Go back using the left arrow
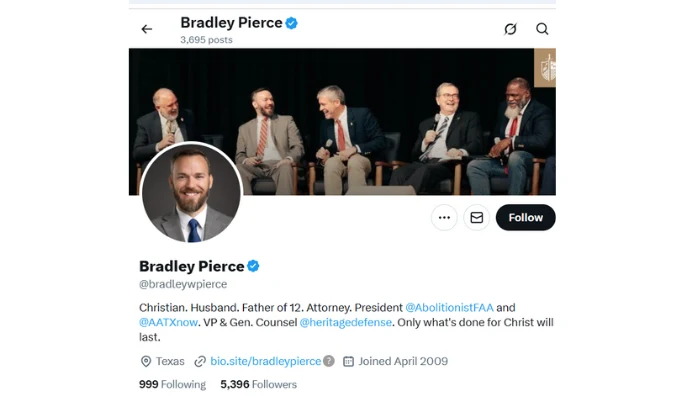Image resolution: width=700 pixels, height=400 pixels. click(x=146, y=29)
